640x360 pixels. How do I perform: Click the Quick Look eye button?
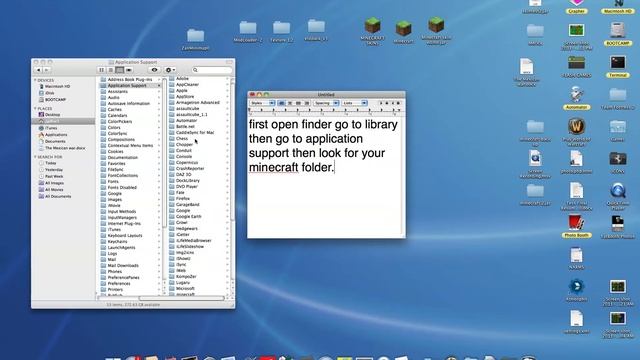click(154, 70)
